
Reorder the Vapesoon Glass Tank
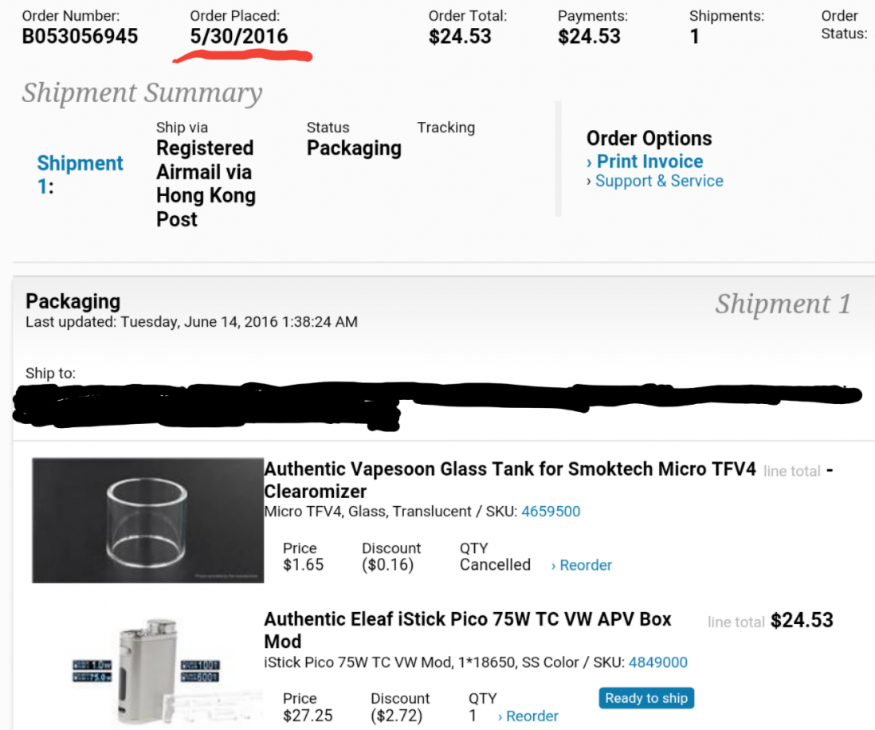point(584,565)
